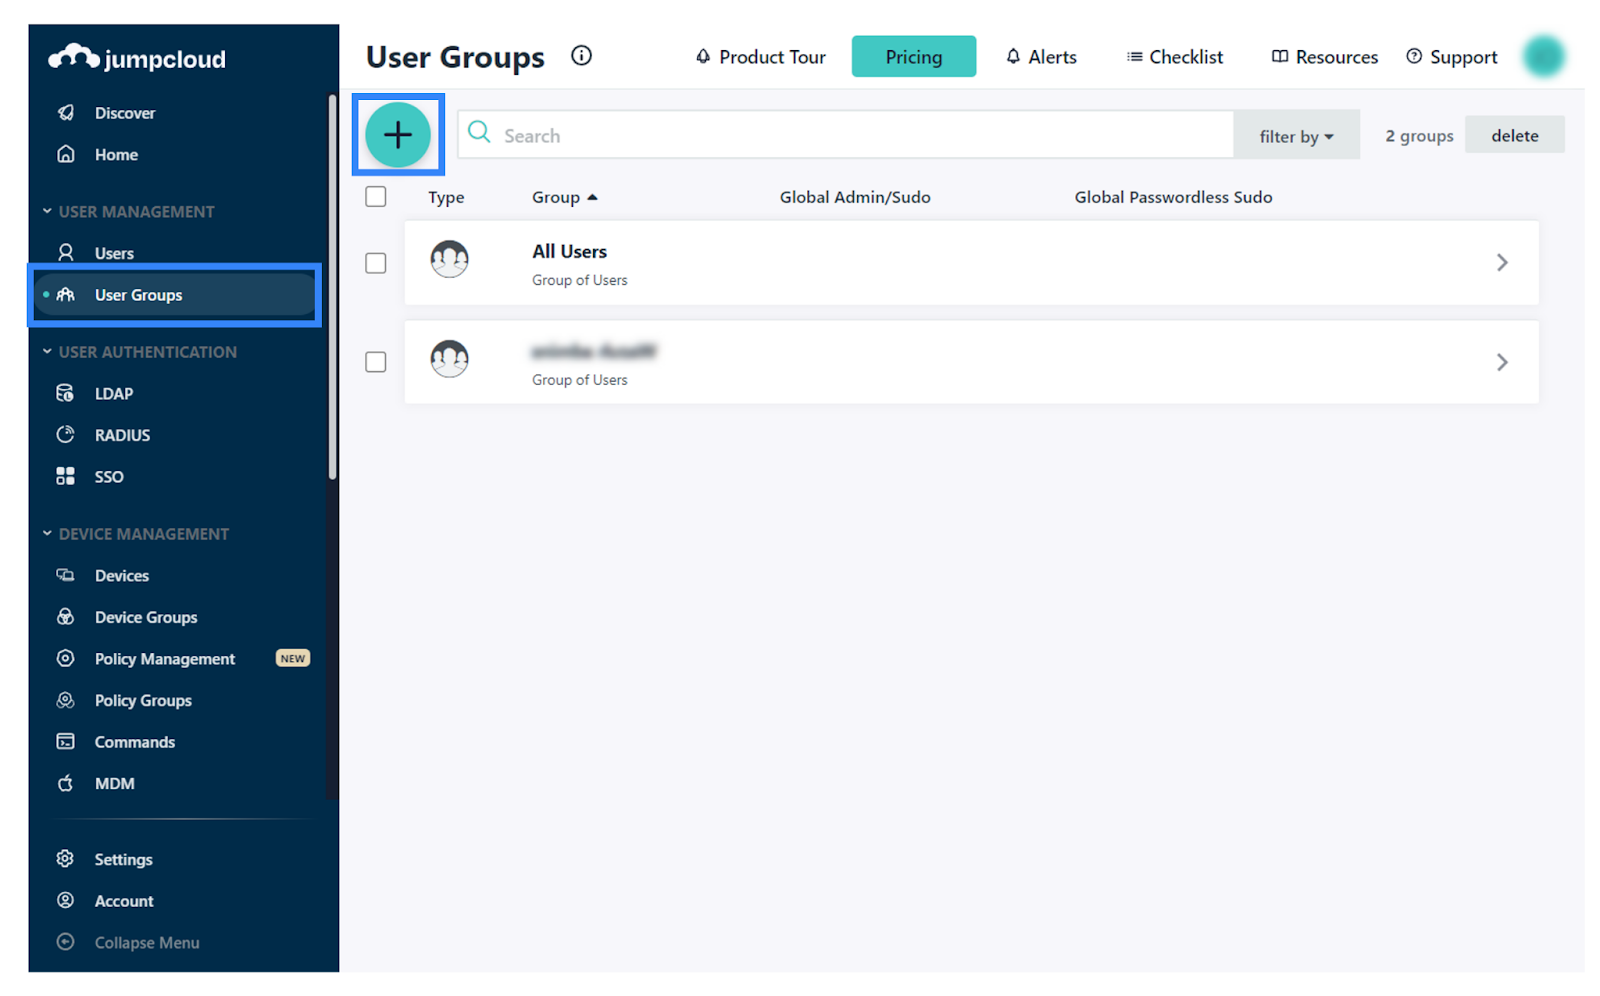Click the RADIUS icon
Image resolution: width=1600 pixels, height=996 pixels.
(65, 434)
